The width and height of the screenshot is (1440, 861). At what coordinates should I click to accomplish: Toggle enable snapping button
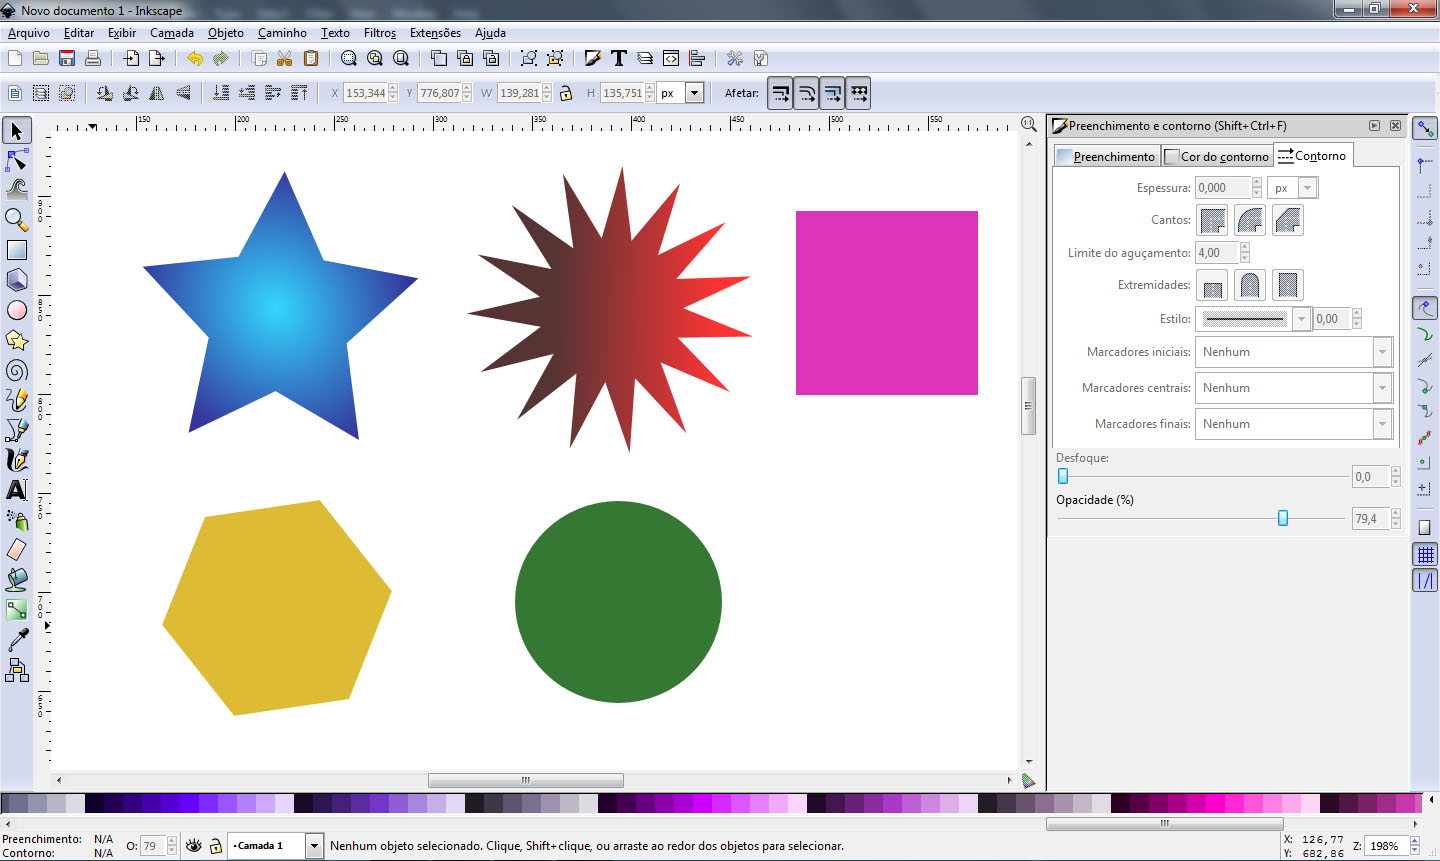(1425, 130)
